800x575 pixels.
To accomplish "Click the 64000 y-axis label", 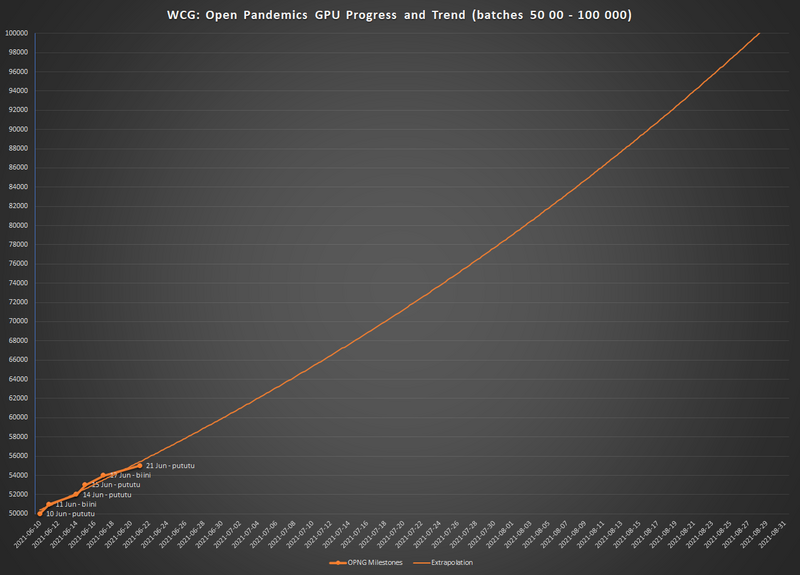I will point(18,380).
